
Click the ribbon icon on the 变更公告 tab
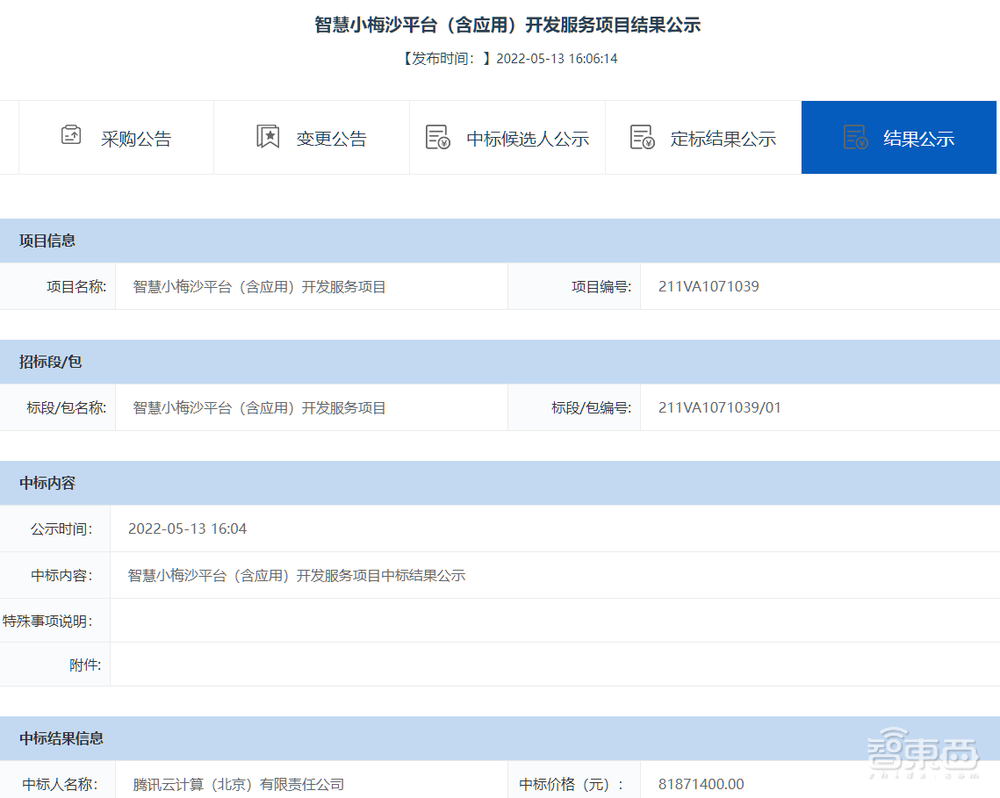[267, 134]
